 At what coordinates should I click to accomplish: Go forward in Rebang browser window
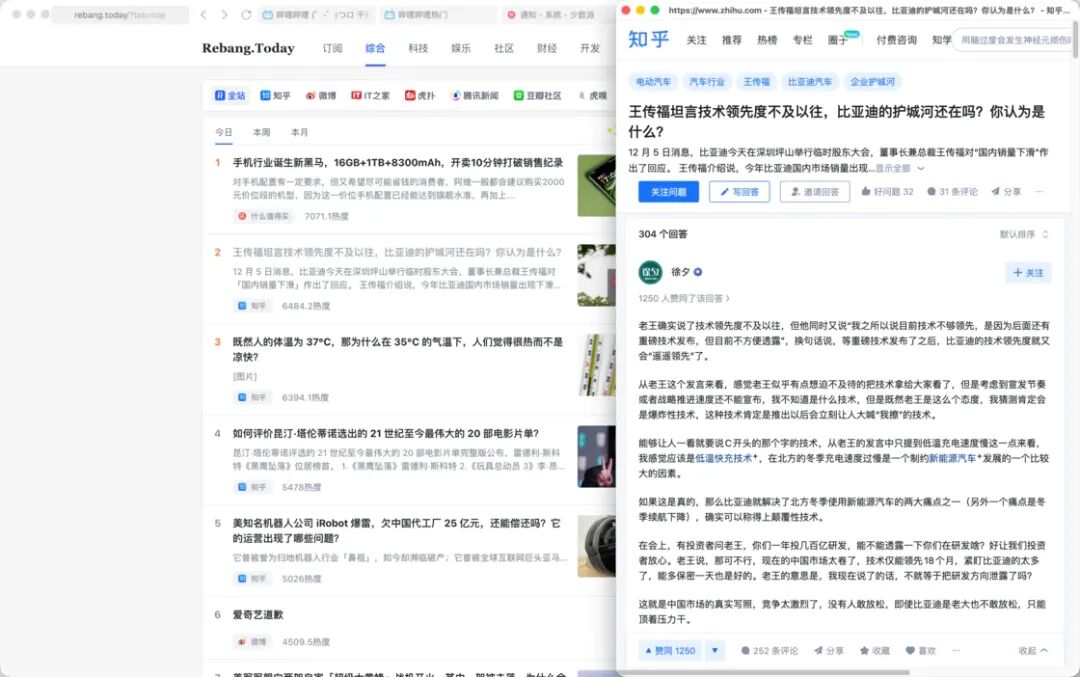(x=225, y=14)
